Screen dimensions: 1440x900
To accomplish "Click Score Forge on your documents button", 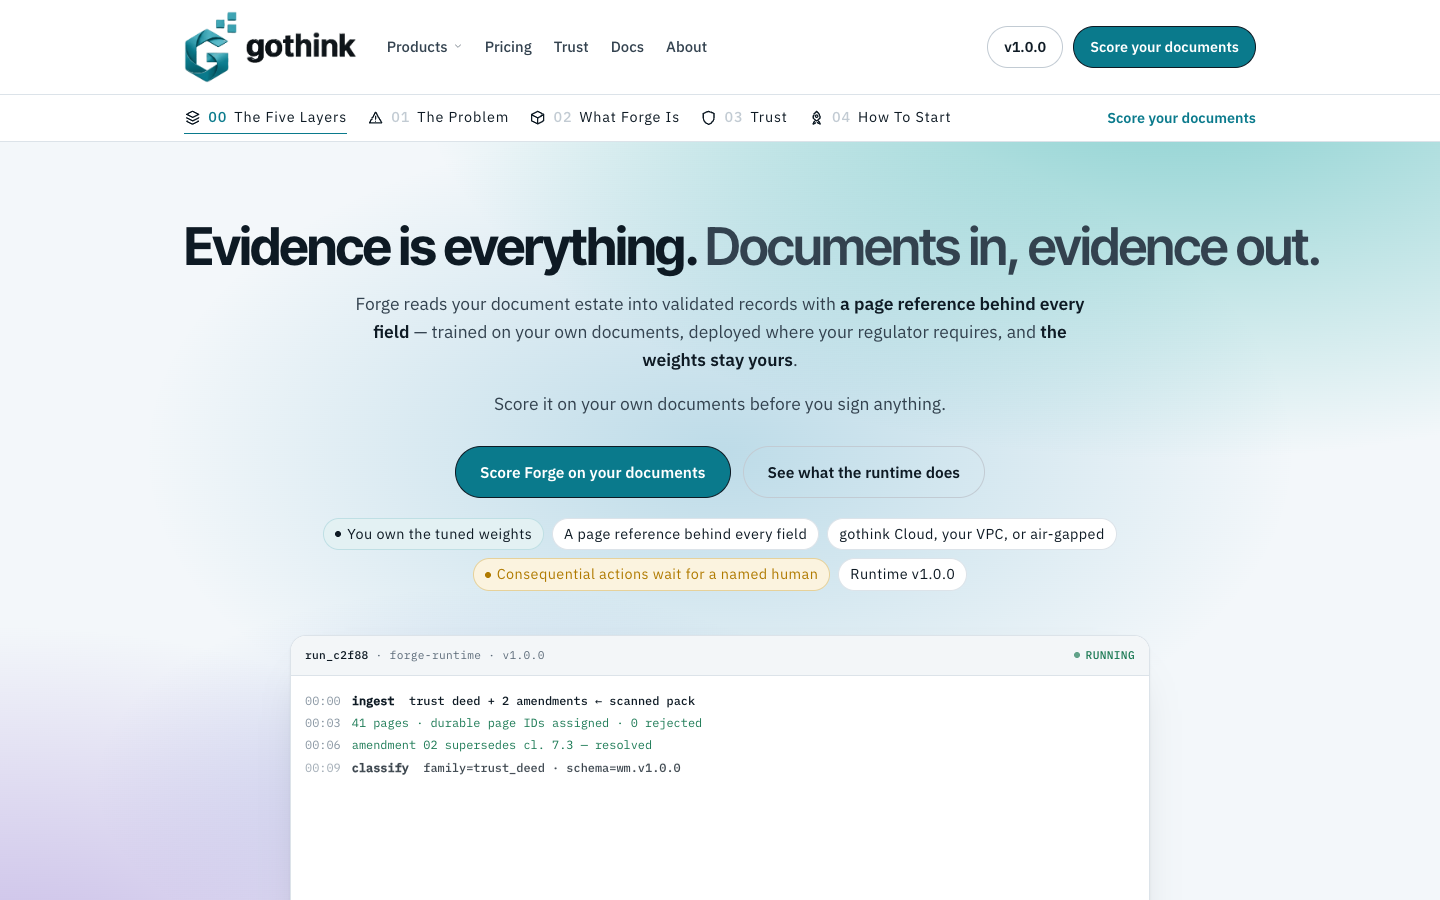I will 593,472.
